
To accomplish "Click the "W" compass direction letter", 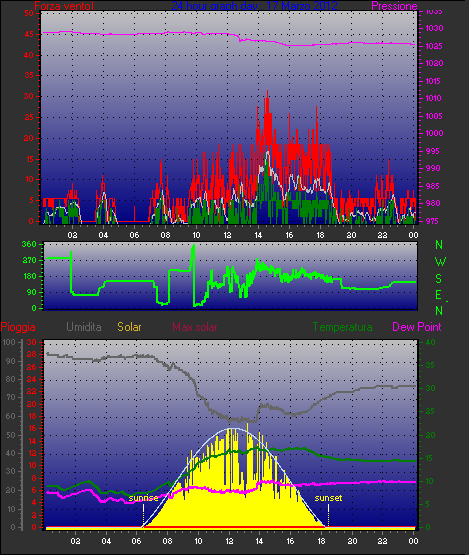I will click(x=440, y=262).
